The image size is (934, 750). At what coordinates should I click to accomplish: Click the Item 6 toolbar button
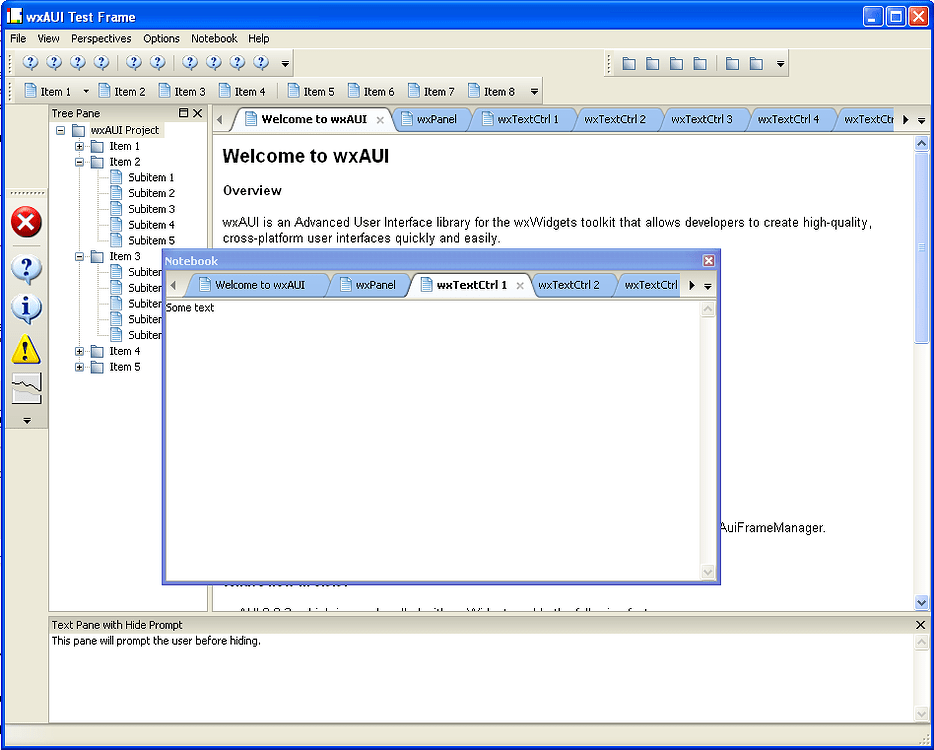click(371, 91)
